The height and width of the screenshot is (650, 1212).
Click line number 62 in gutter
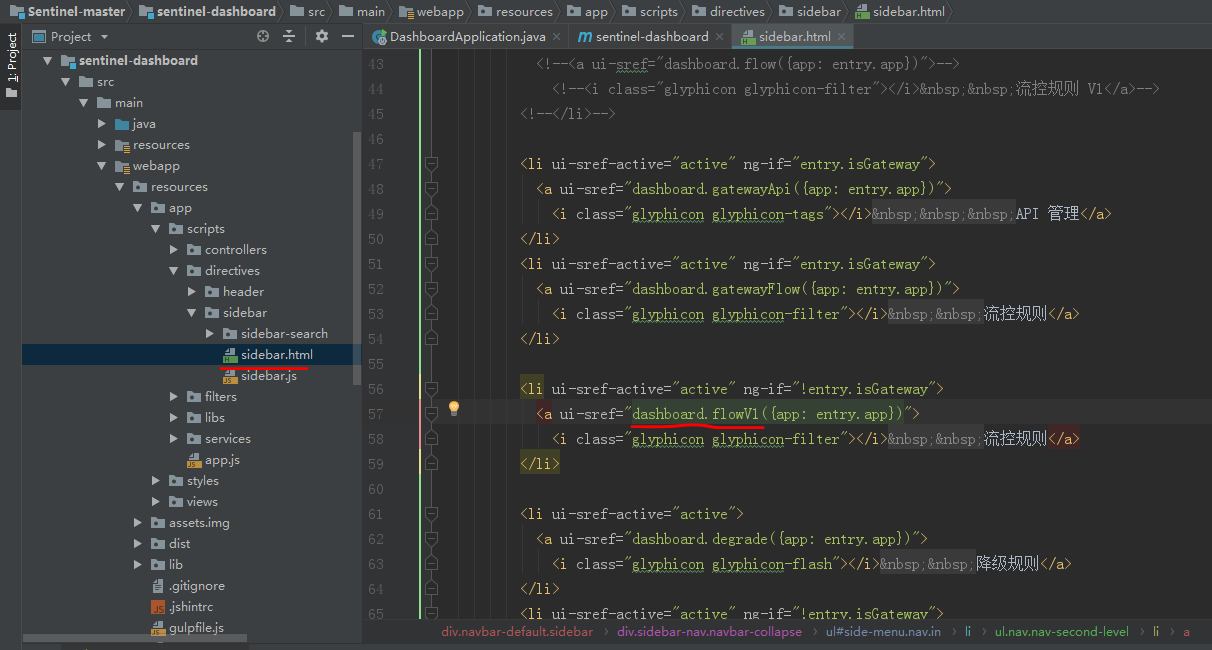click(x=375, y=539)
